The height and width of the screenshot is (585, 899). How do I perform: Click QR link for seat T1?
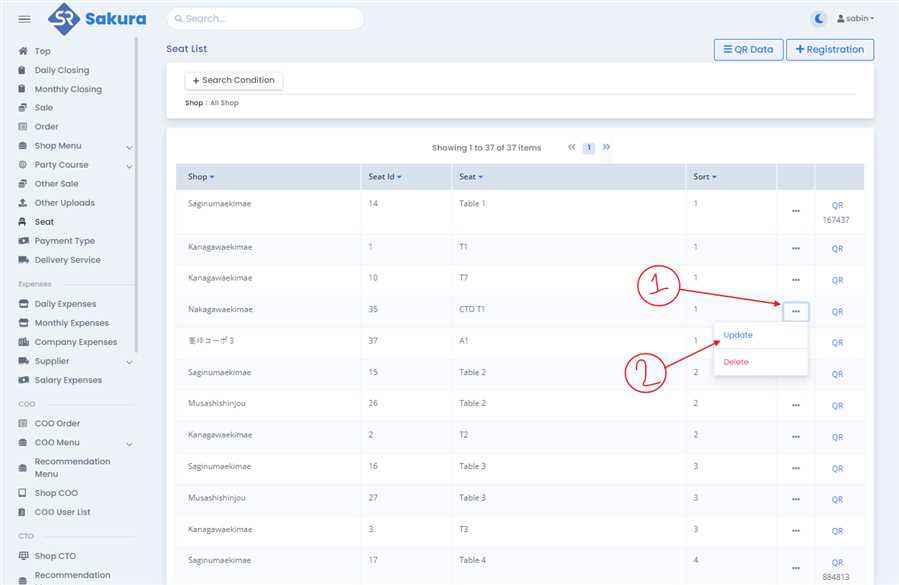(837, 249)
